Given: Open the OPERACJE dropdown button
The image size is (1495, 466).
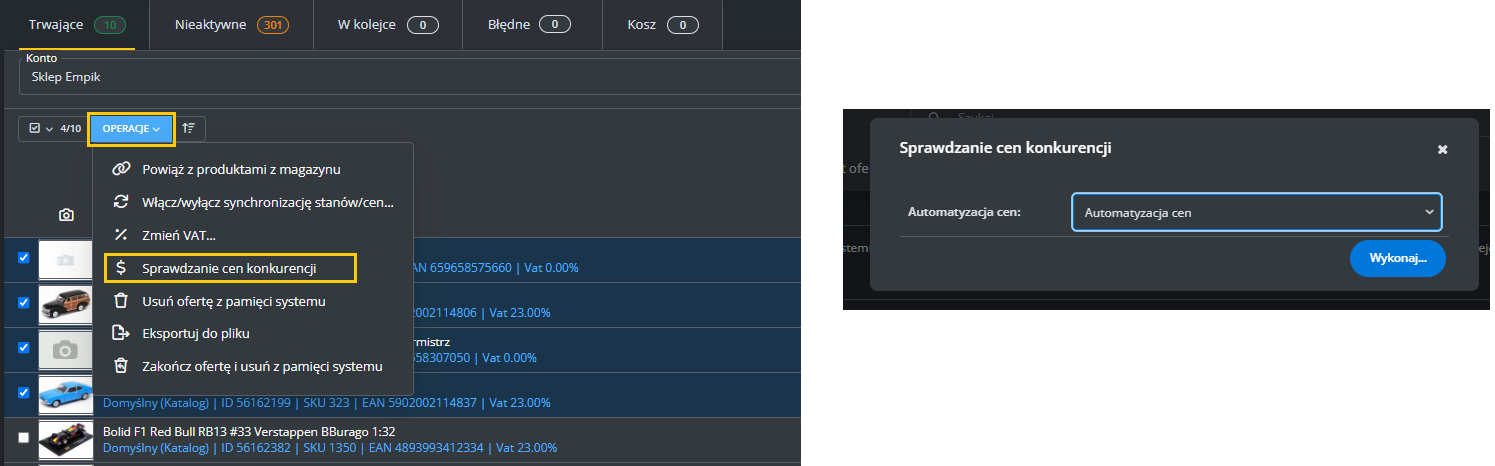Looking at the screenshot, I should click(131, 128).
